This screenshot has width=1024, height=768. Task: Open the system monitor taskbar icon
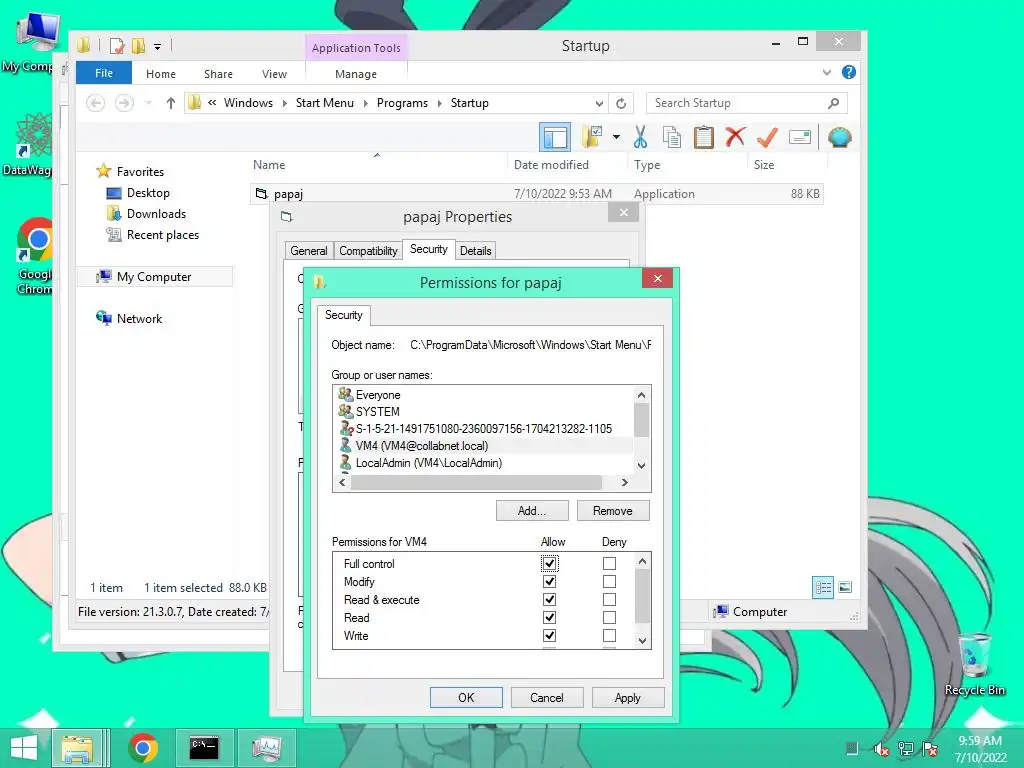(266, 748)
